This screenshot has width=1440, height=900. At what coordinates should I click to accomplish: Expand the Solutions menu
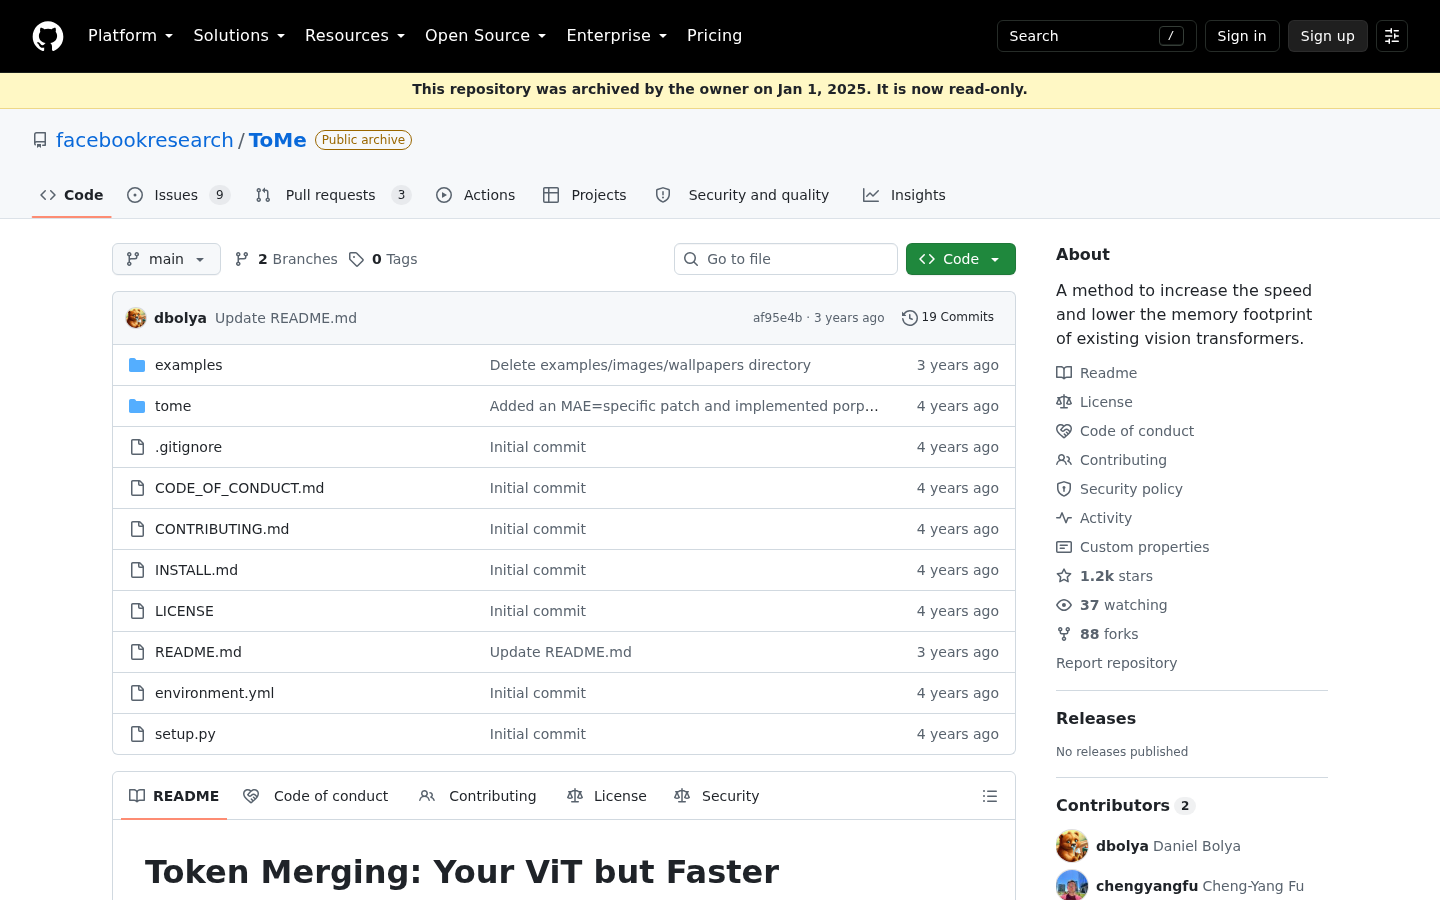pos(239,36)
